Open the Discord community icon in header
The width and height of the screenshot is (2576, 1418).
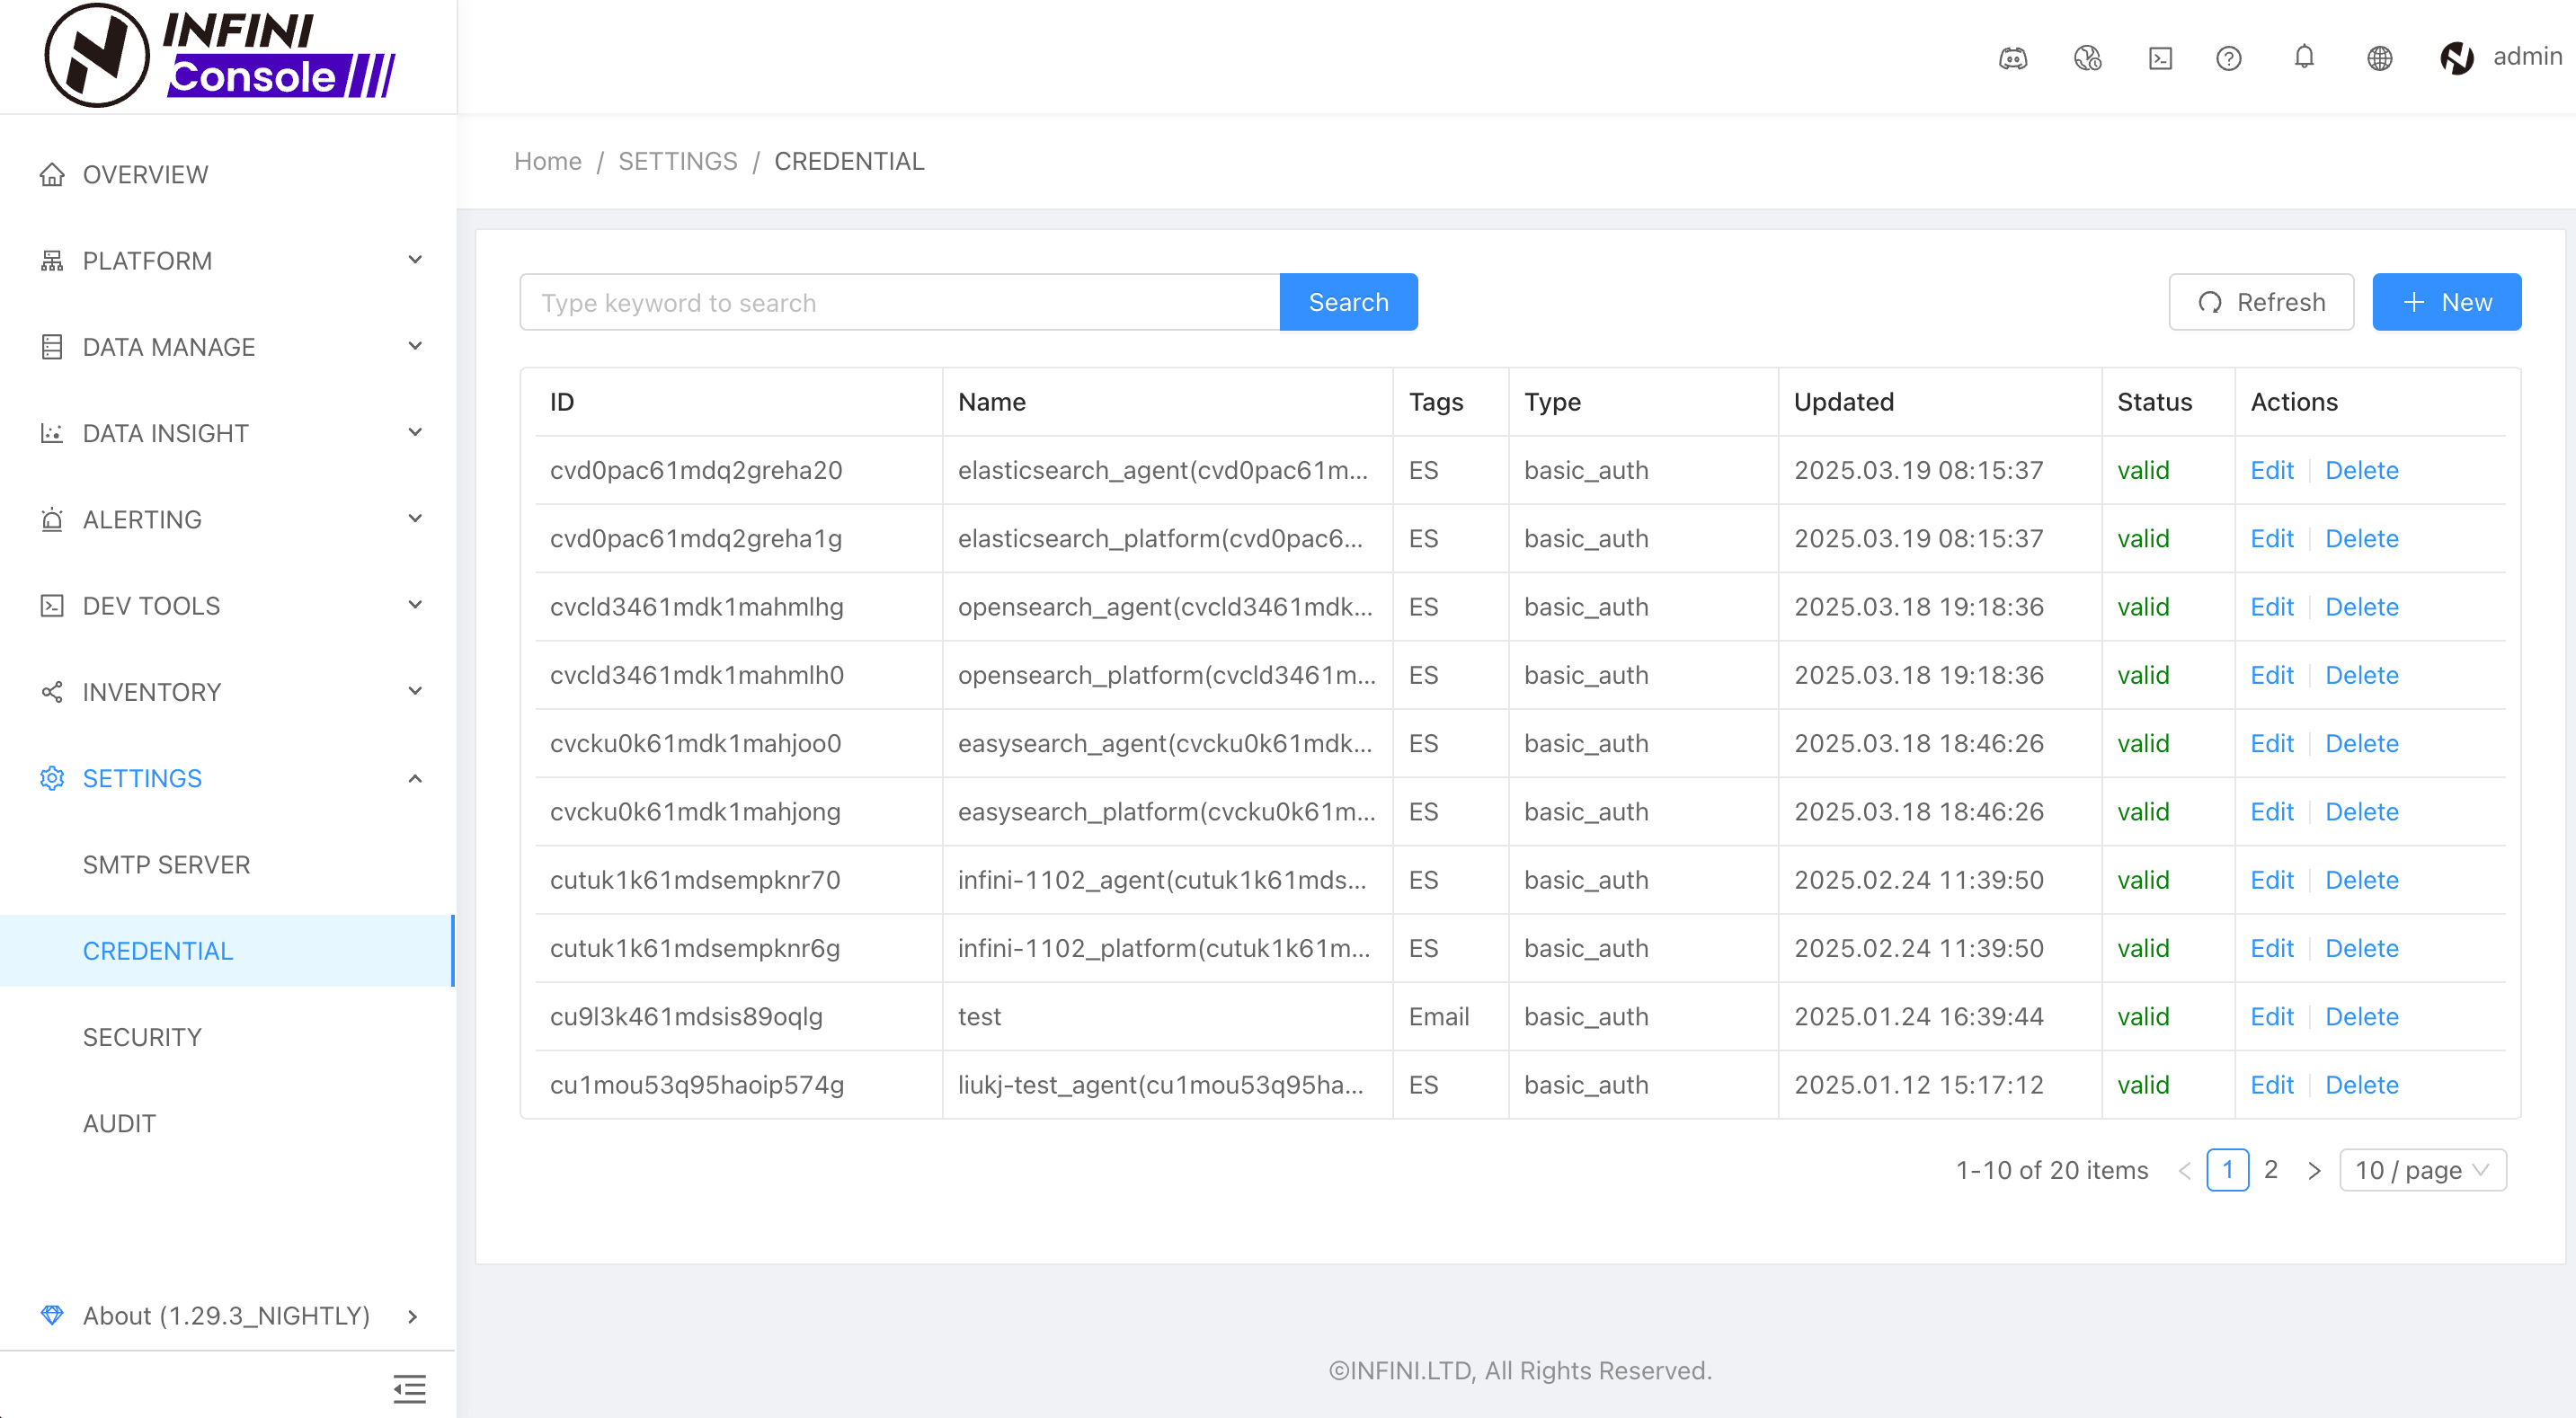(x=2012, y=58)
